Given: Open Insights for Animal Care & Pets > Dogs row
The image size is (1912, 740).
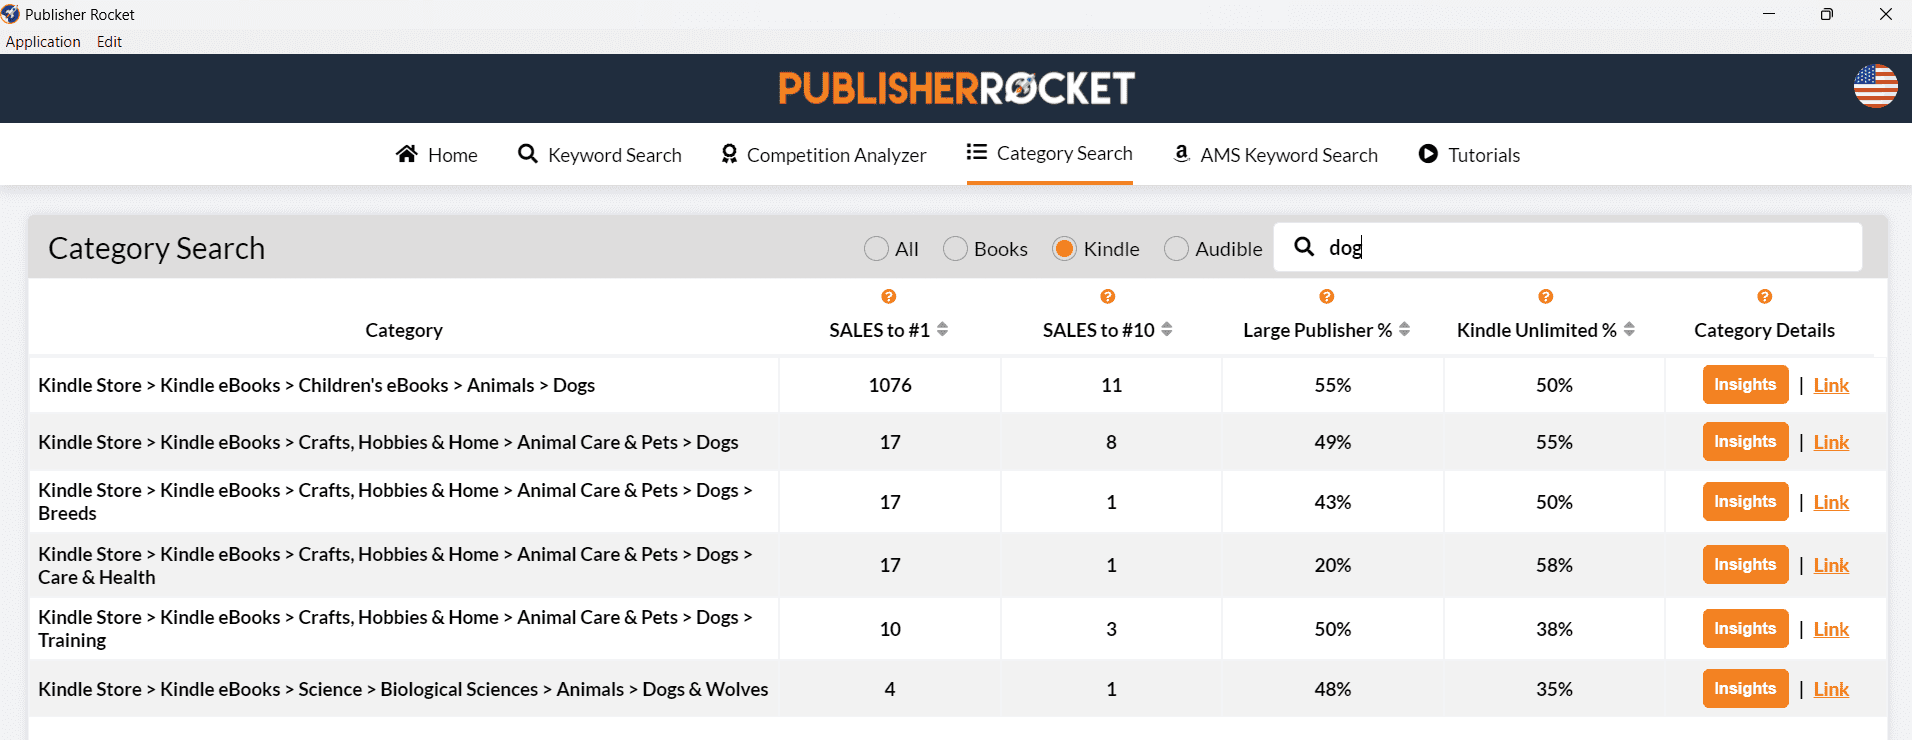Looking at the screenshot, I should [x=1745, y=442].
